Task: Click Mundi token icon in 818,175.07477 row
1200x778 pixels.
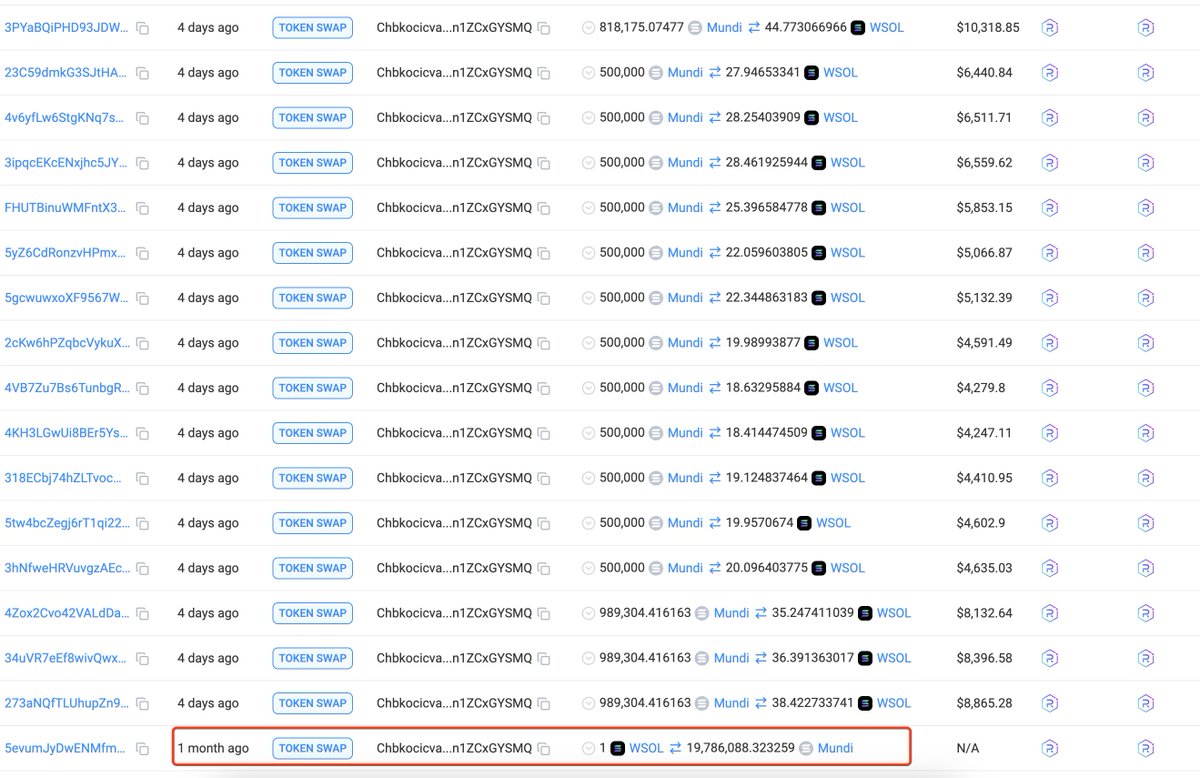Action: click(x=695, y=28)
